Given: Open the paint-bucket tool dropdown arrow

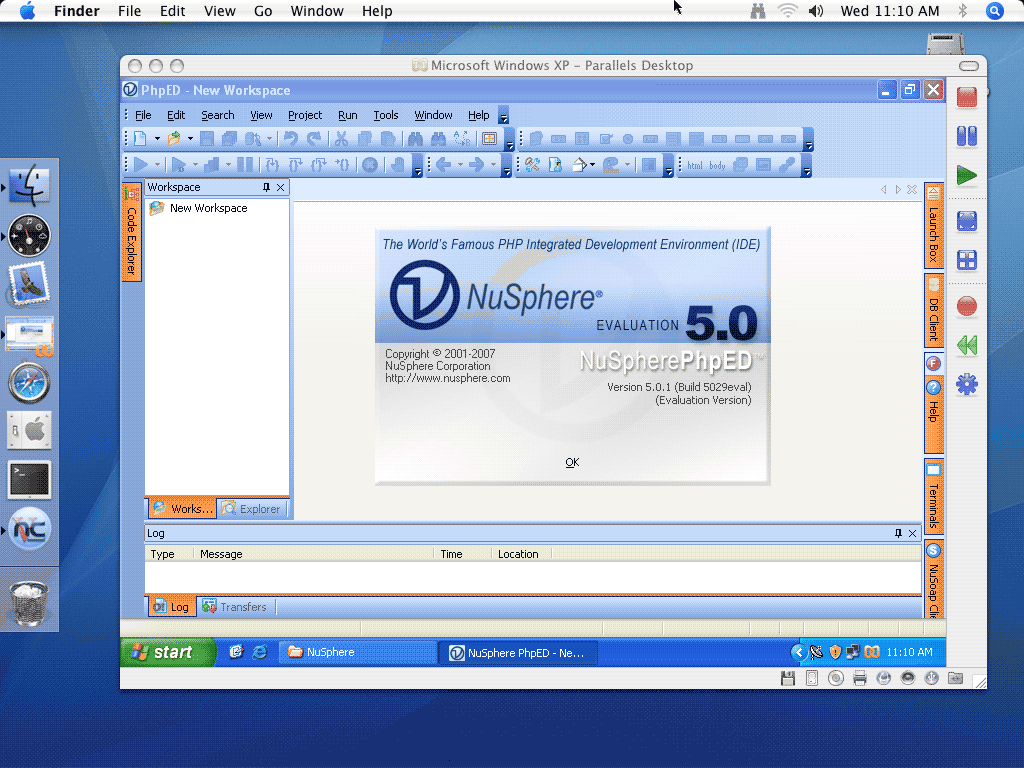Looking at the screenshot, I should pos(592,165).
